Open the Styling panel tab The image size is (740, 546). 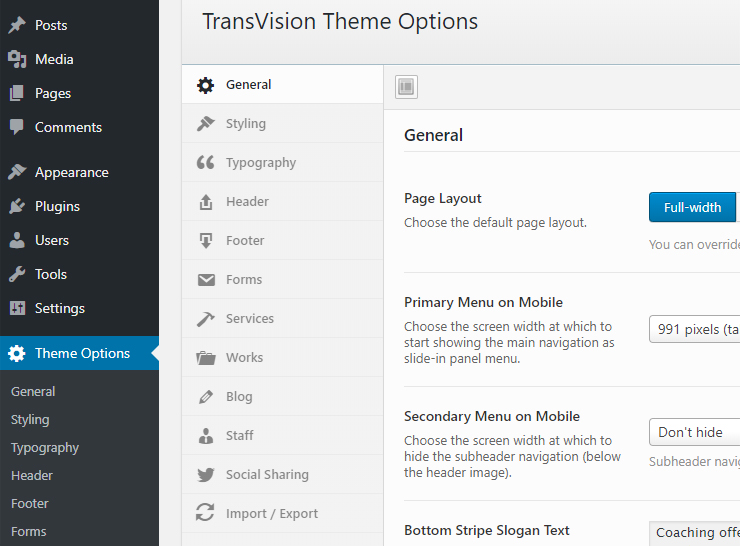pos(282,124)
